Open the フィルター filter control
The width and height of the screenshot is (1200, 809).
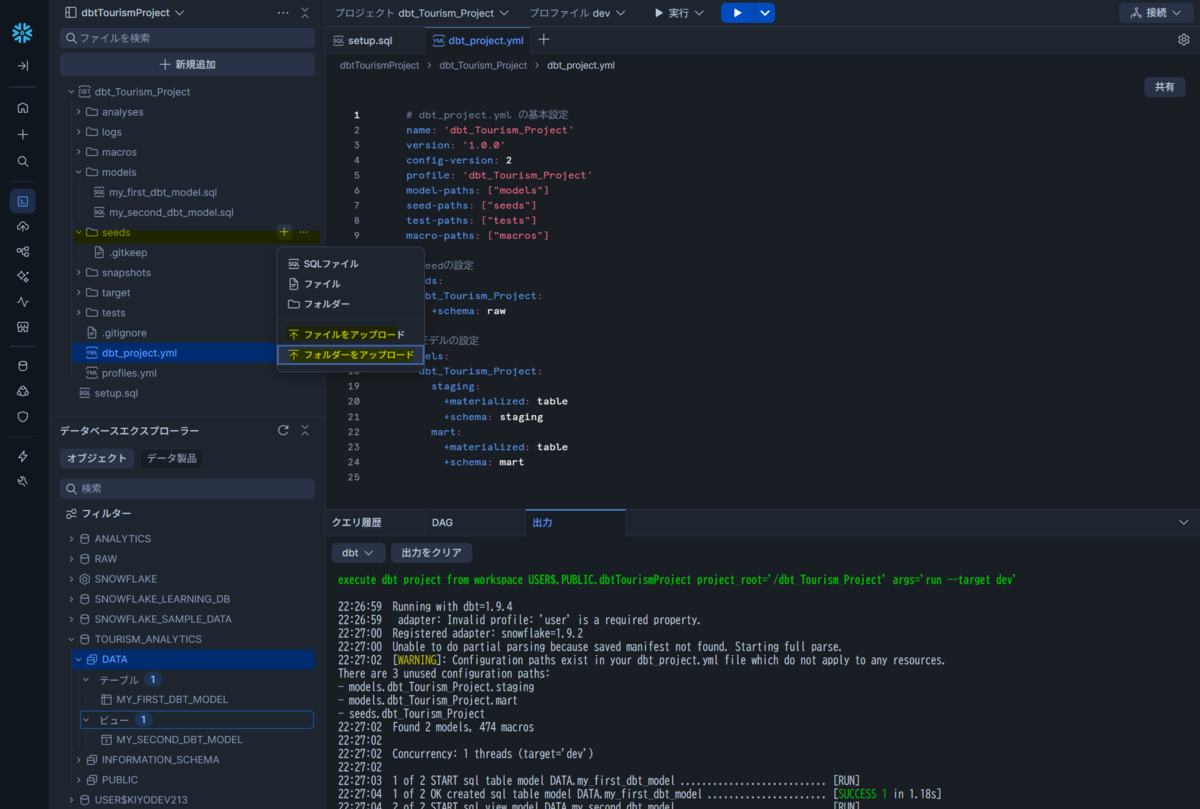98,513
